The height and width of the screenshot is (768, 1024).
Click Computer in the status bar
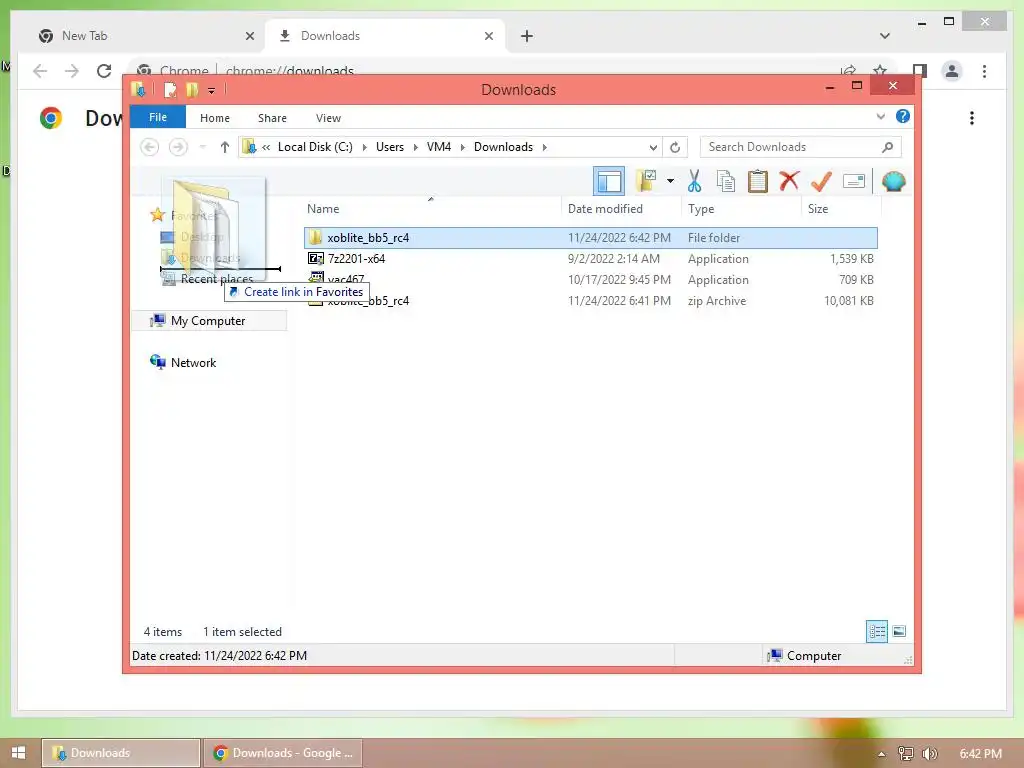point(814,656)
